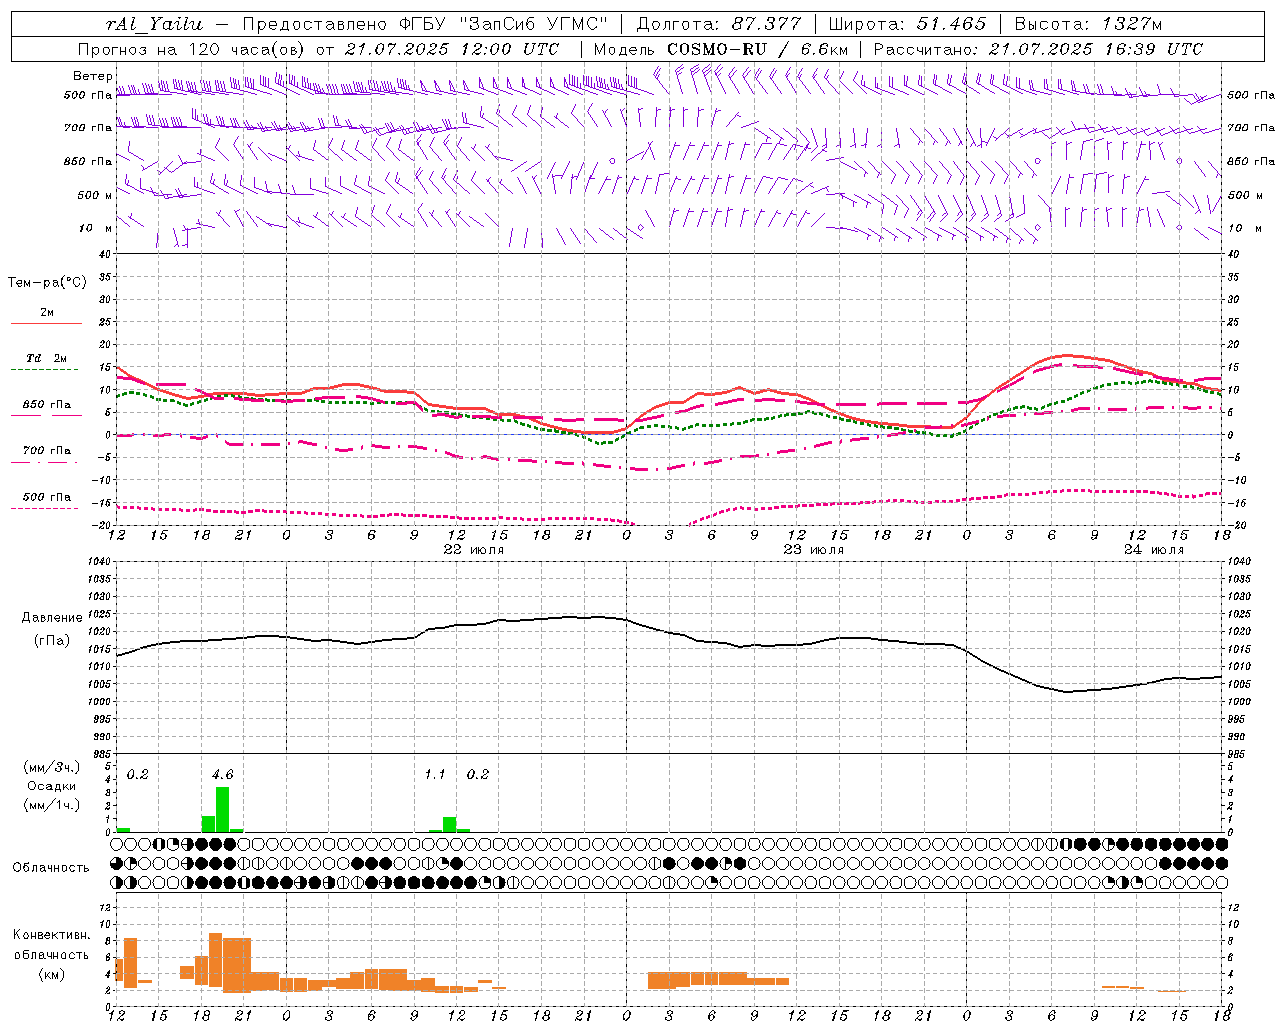
Task: Click left '500 гПа' wind level label
Action: tap(88, 95)
